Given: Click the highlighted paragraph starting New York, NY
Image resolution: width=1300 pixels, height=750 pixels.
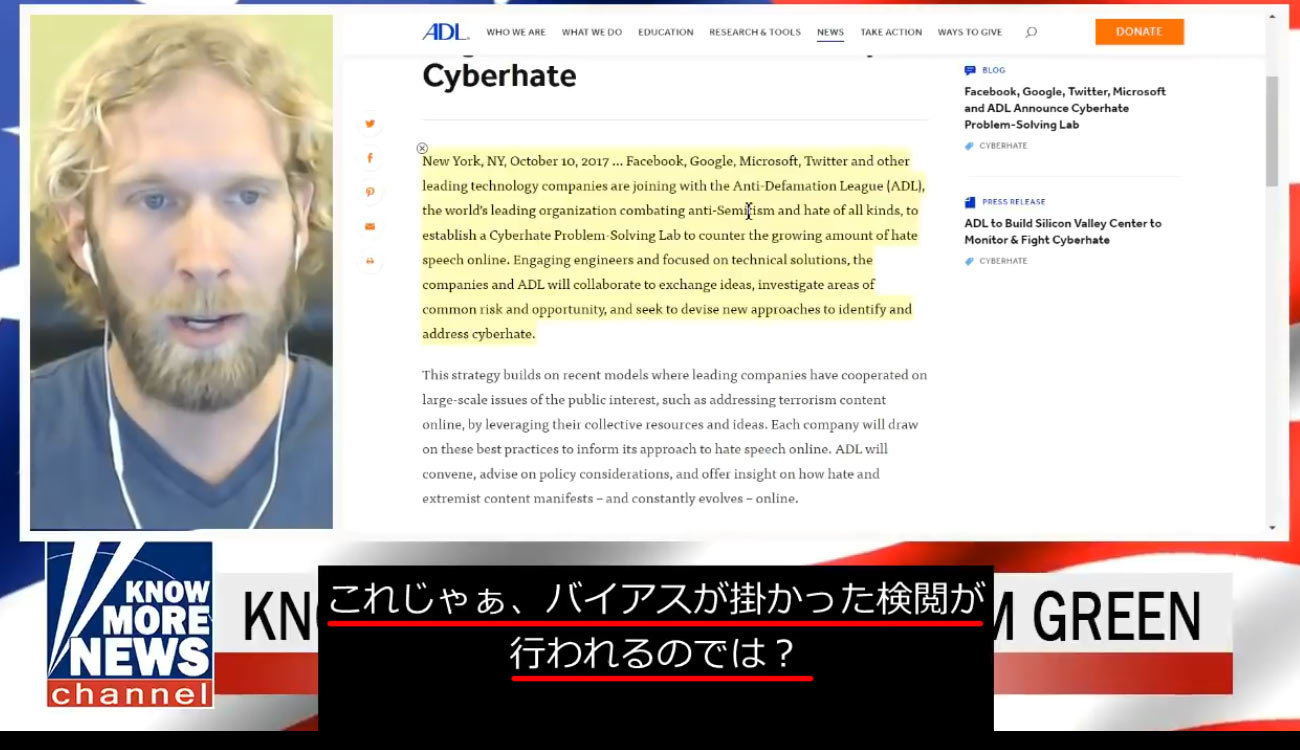Looking at the screenshot, I should pos(673,247).
